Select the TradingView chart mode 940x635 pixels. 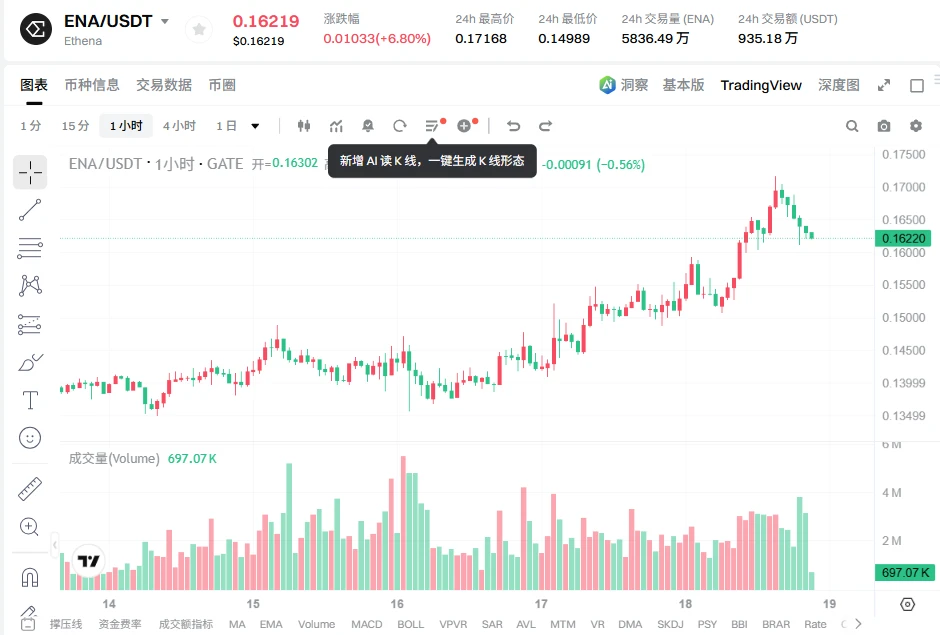tap(761, 85)
